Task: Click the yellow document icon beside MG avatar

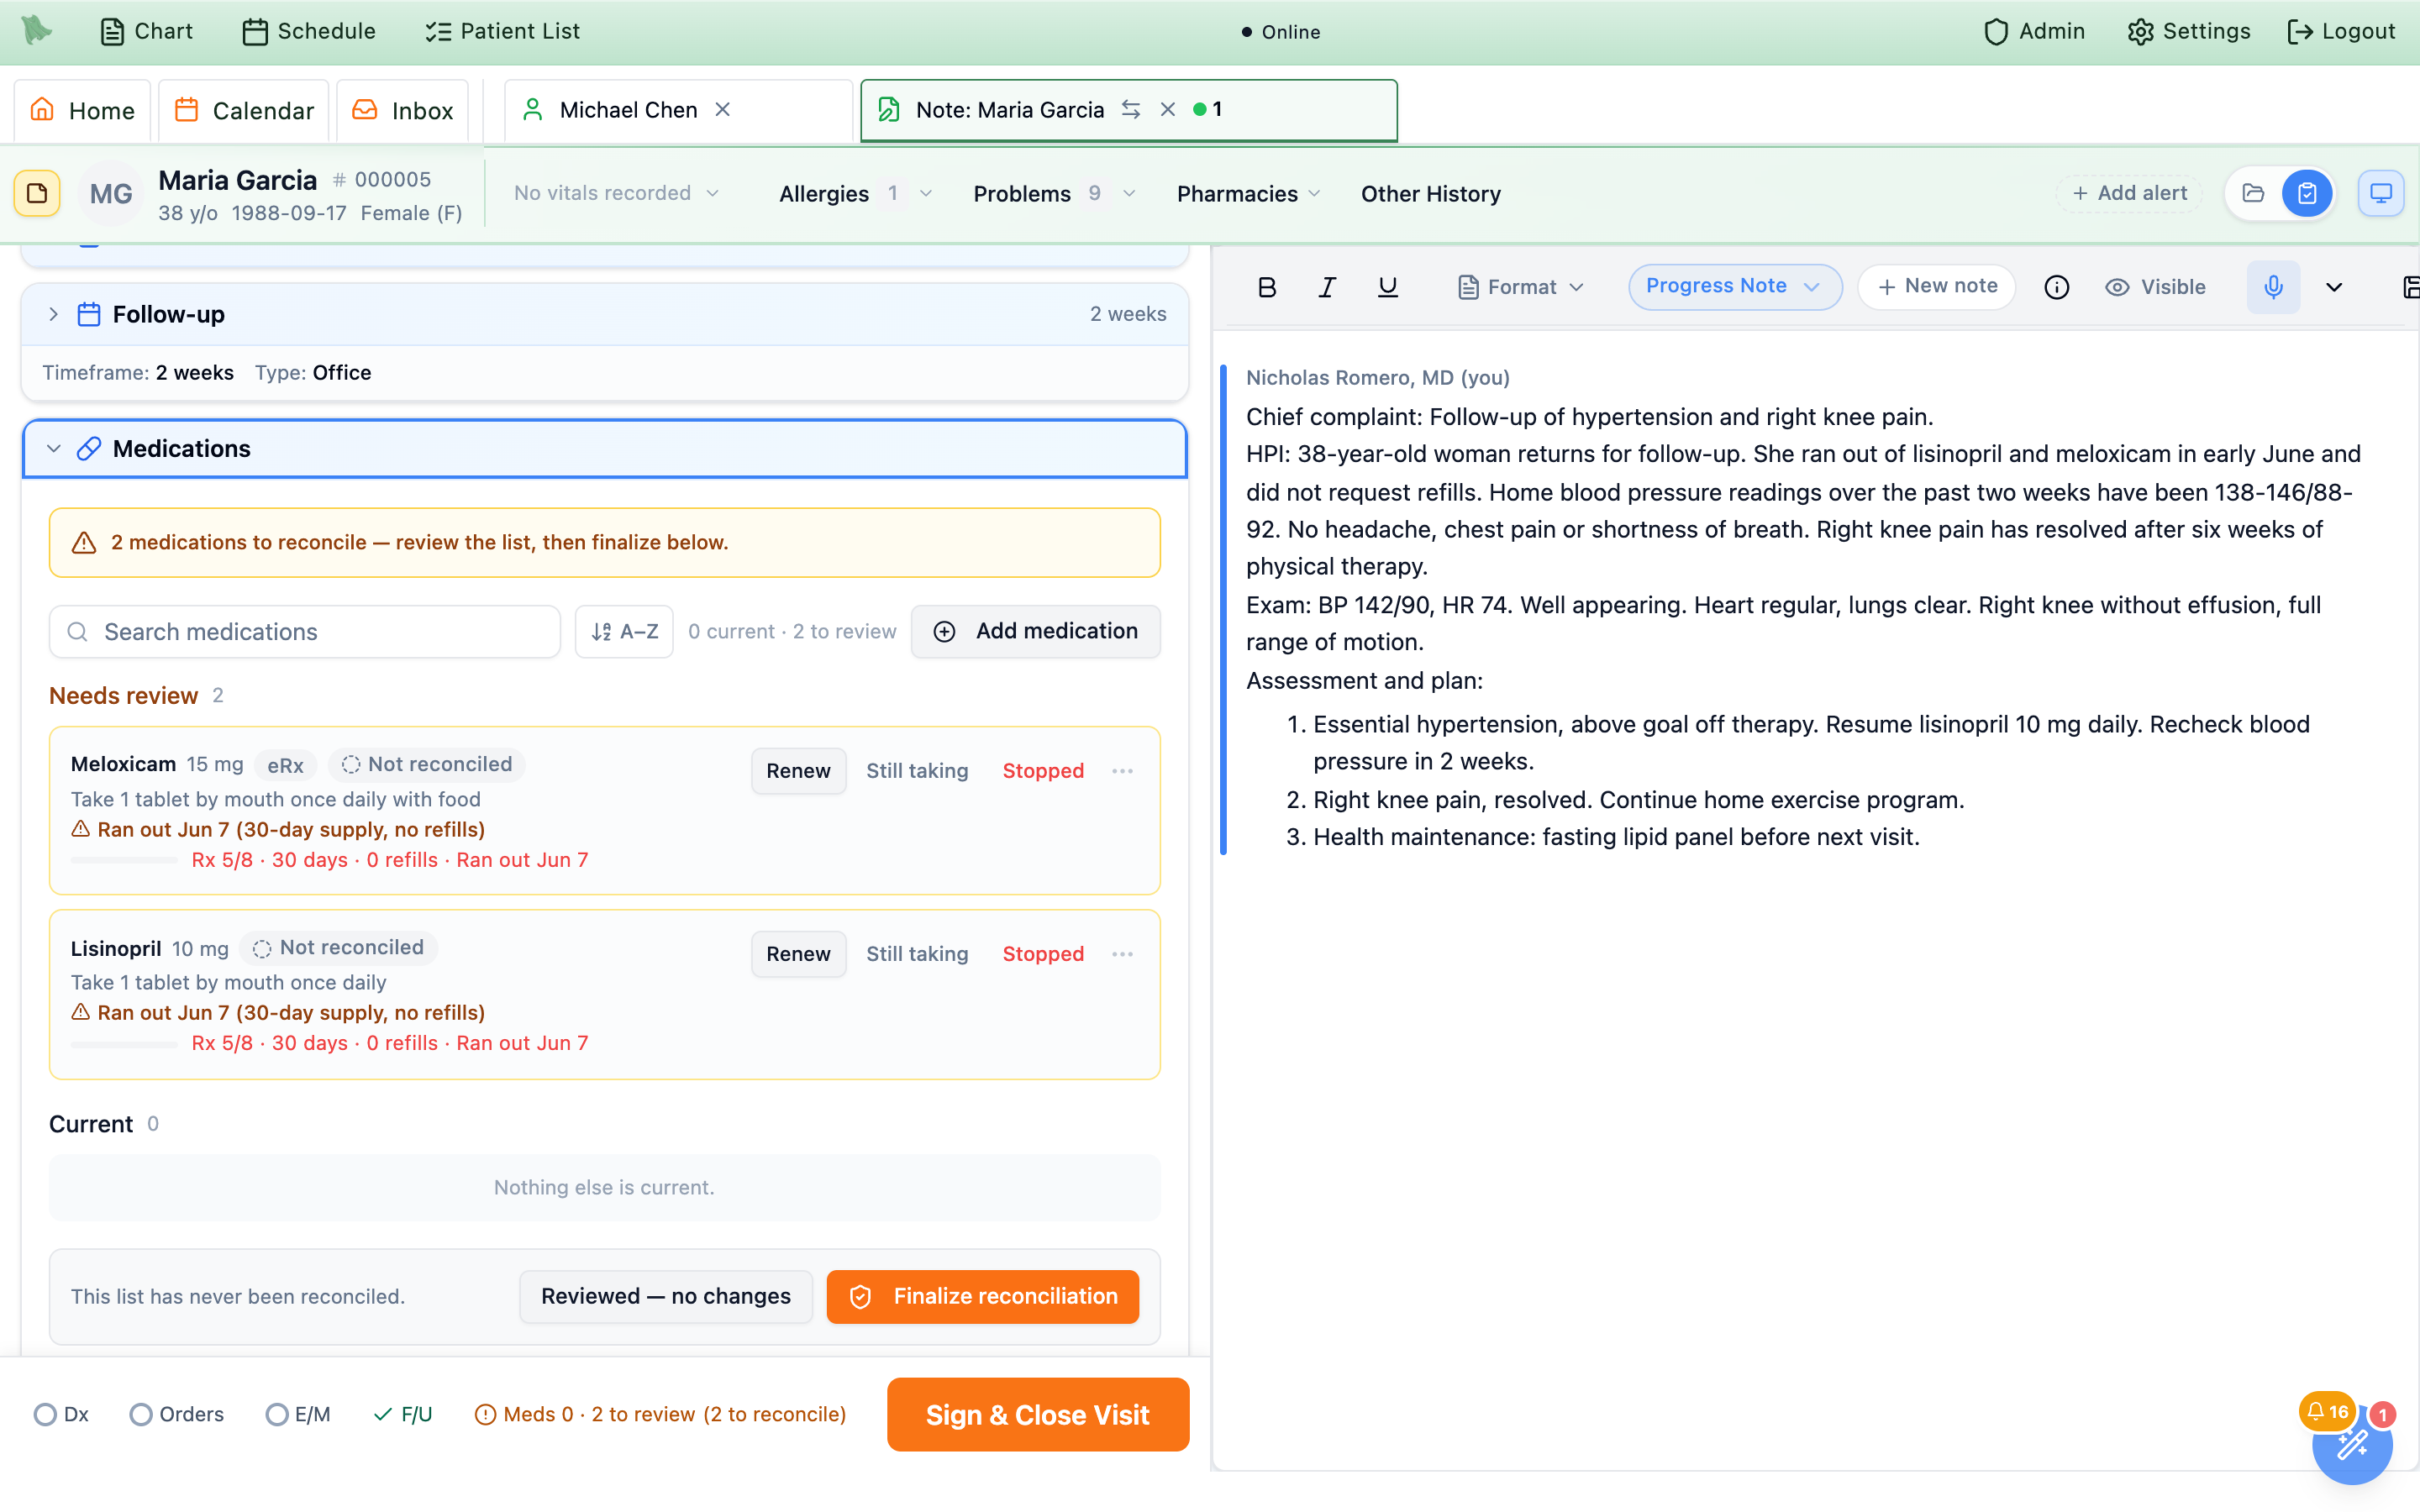Action: (37, 193)
